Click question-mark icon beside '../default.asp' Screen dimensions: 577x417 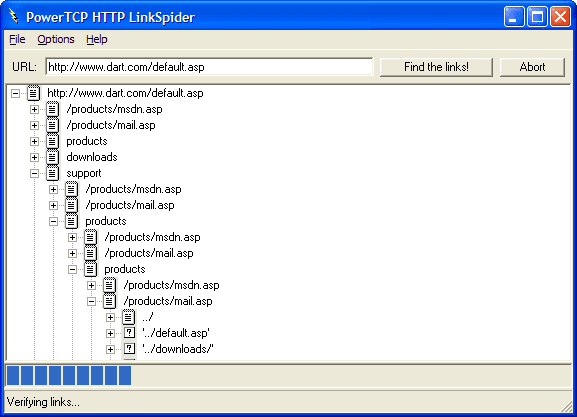point(129,333)
